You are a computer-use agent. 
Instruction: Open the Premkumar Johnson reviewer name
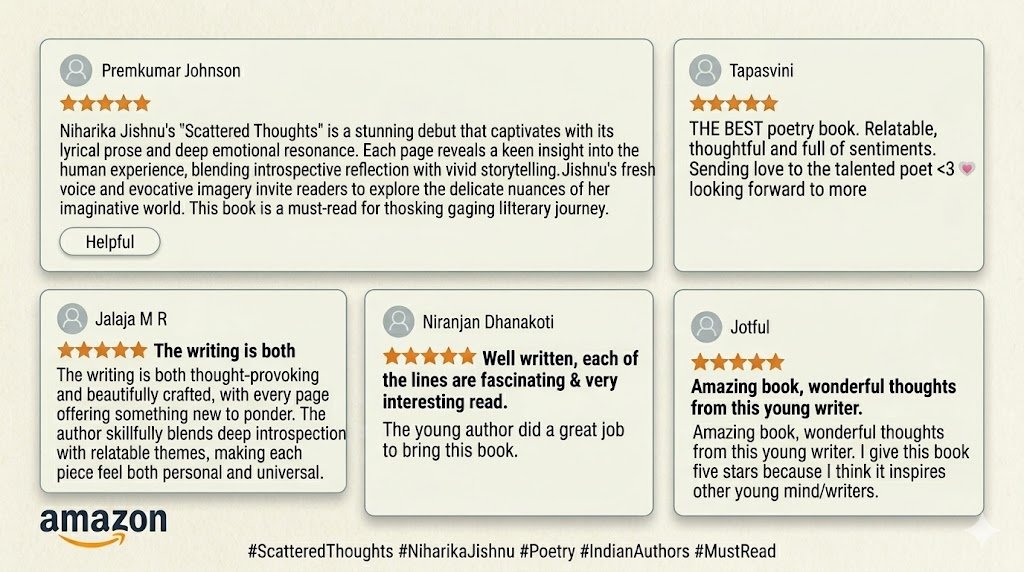[x=171, y=71]
